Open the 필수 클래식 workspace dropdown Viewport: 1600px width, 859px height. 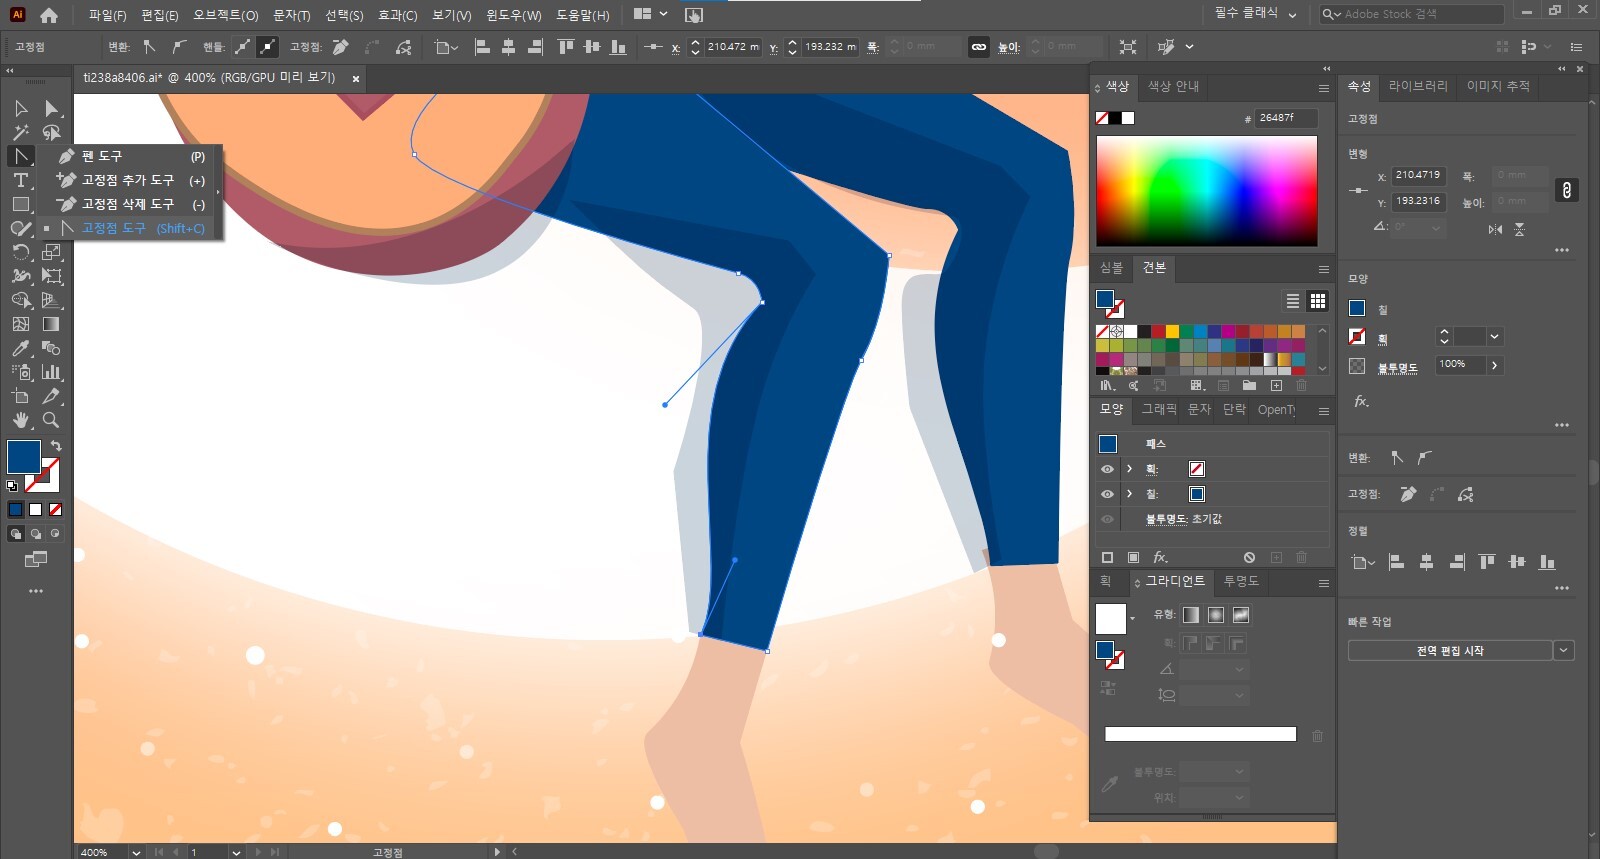[1255, 14]
